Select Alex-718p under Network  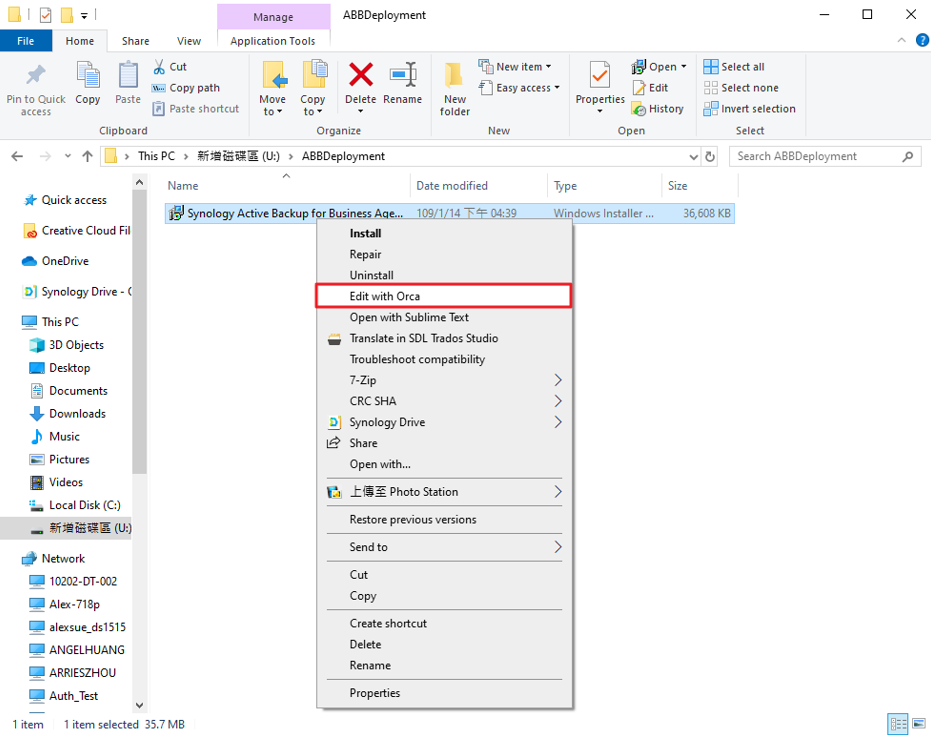coord(65,604)
